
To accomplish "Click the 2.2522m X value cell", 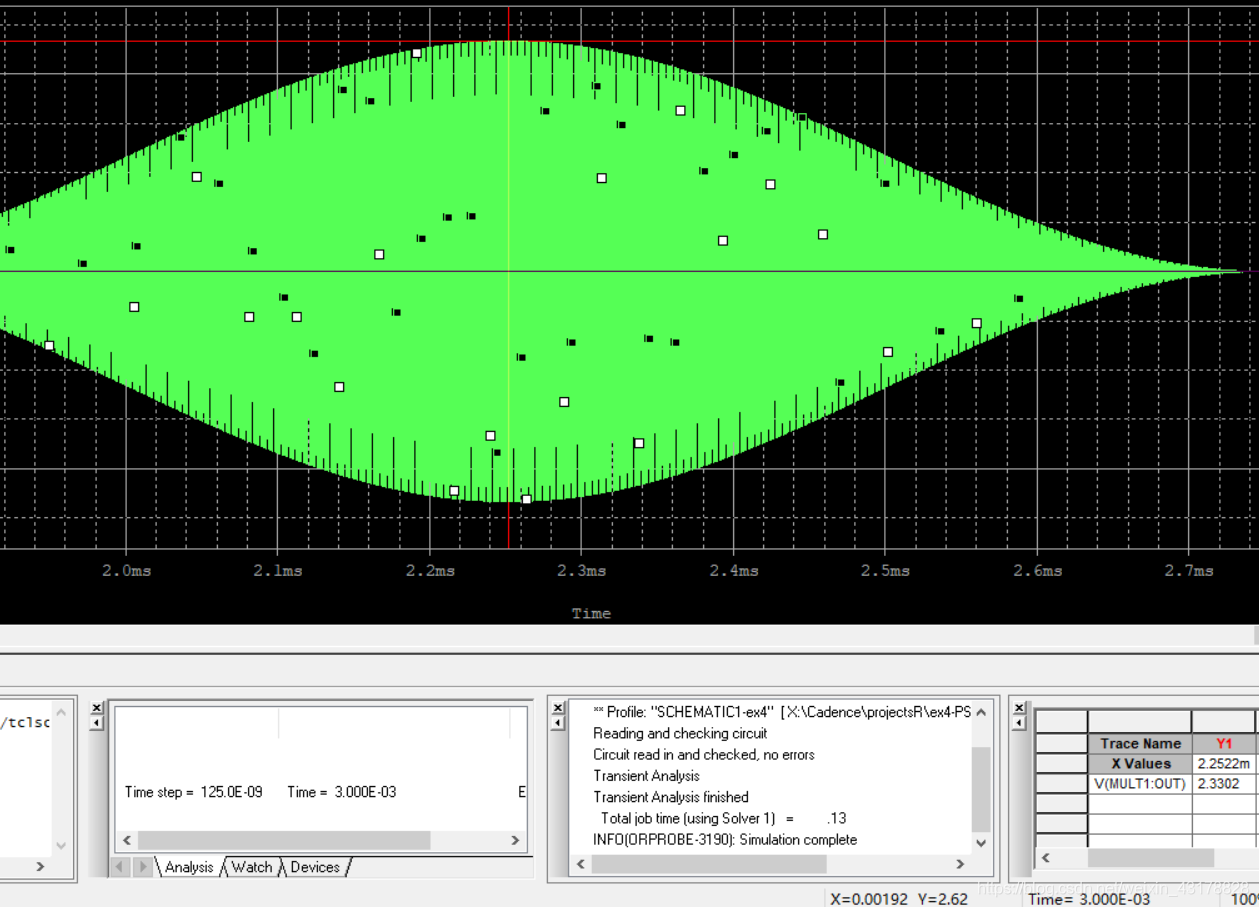I will (1224, 763).
